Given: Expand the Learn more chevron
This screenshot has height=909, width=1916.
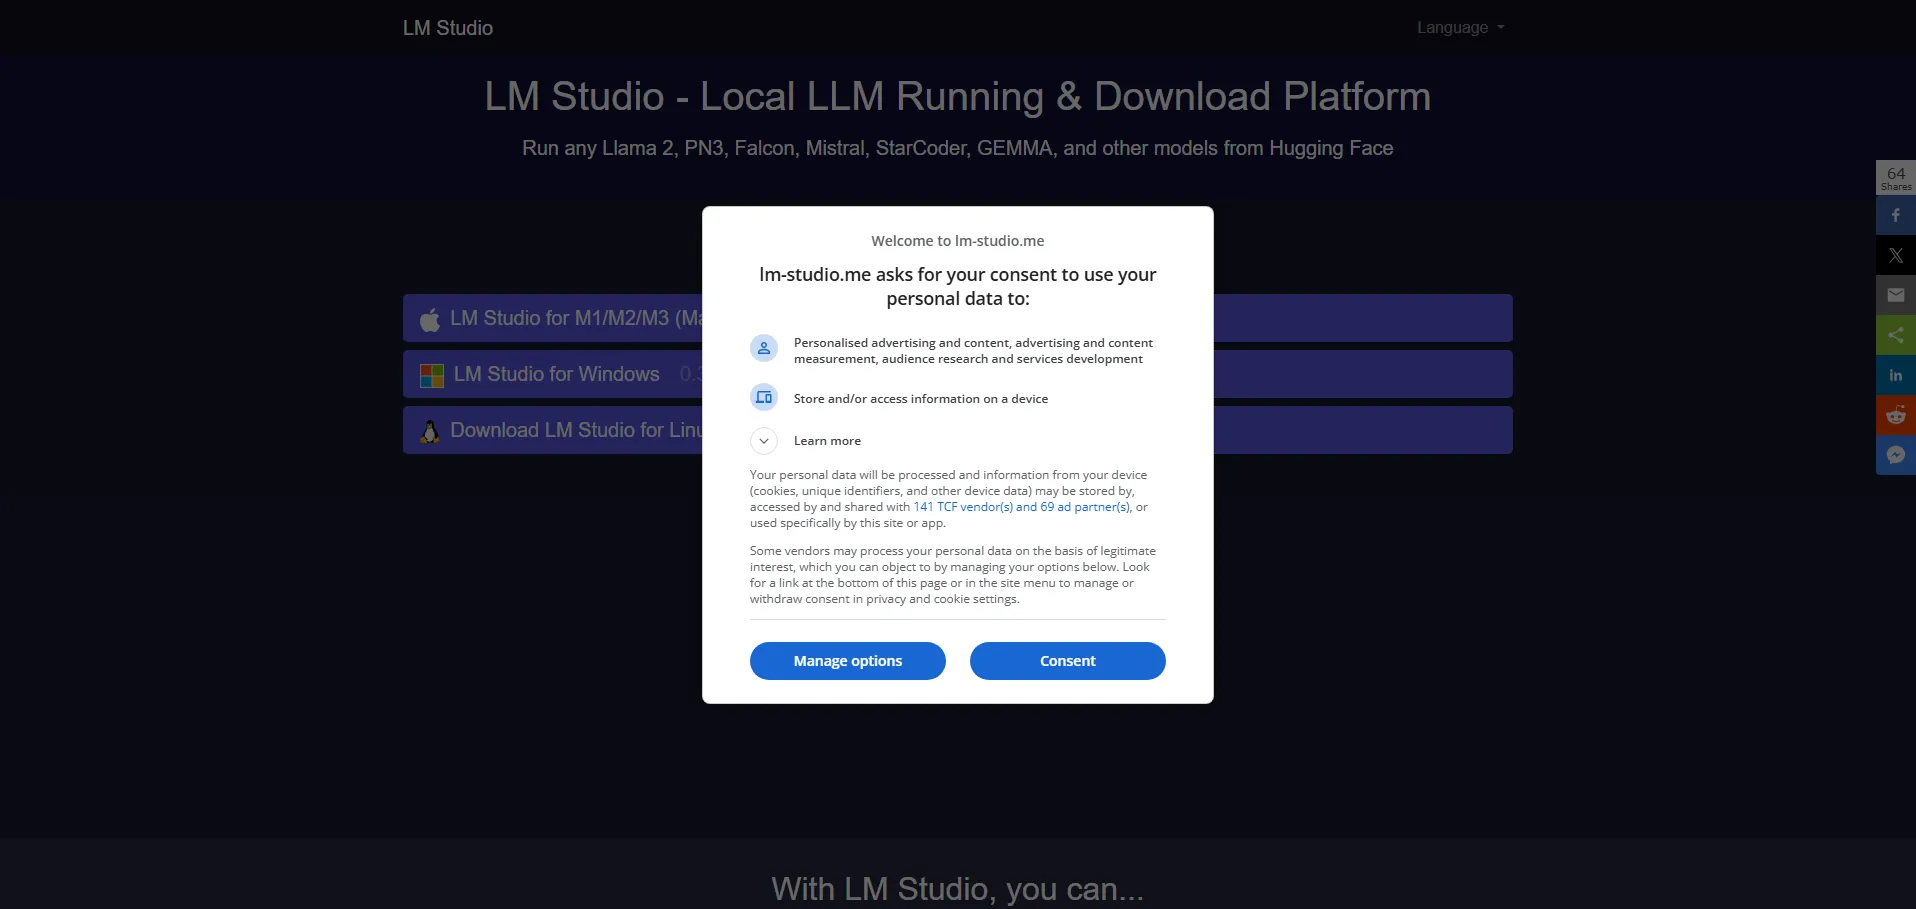Looking at the screenshot, I should (764, 441).
